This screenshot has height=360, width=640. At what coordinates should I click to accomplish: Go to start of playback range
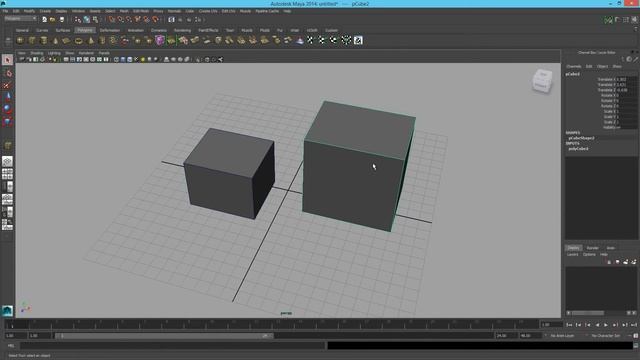pos(569,325)
